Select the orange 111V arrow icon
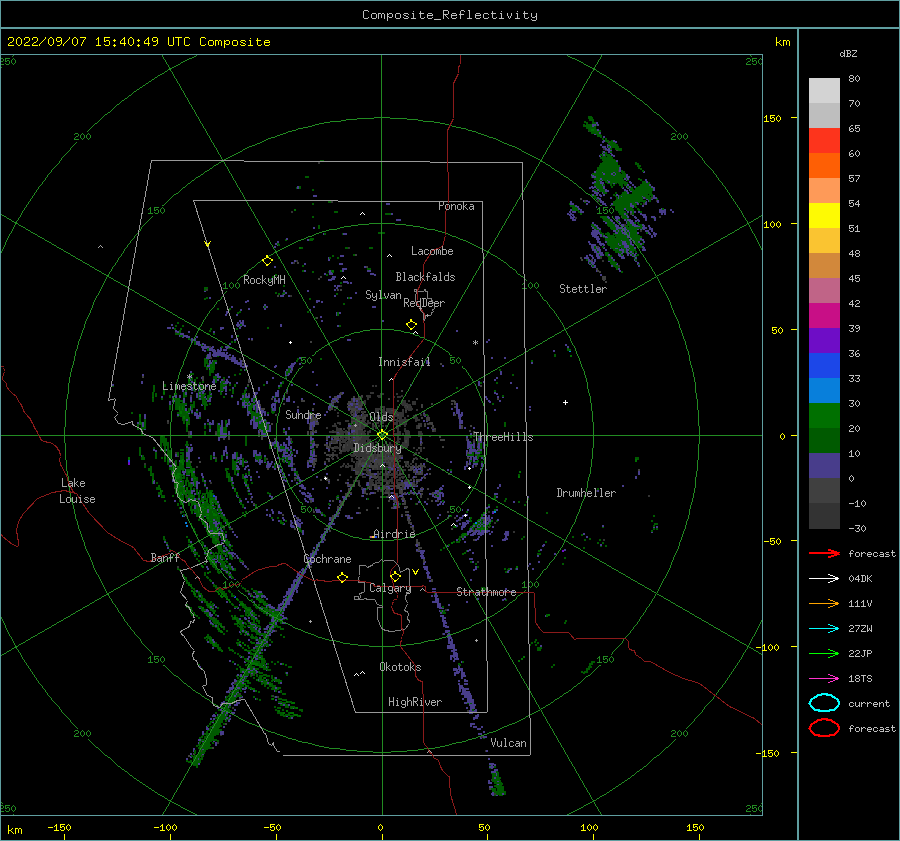Image resolution: width=900 pixels, height=841 pixels. click(824, 603)
